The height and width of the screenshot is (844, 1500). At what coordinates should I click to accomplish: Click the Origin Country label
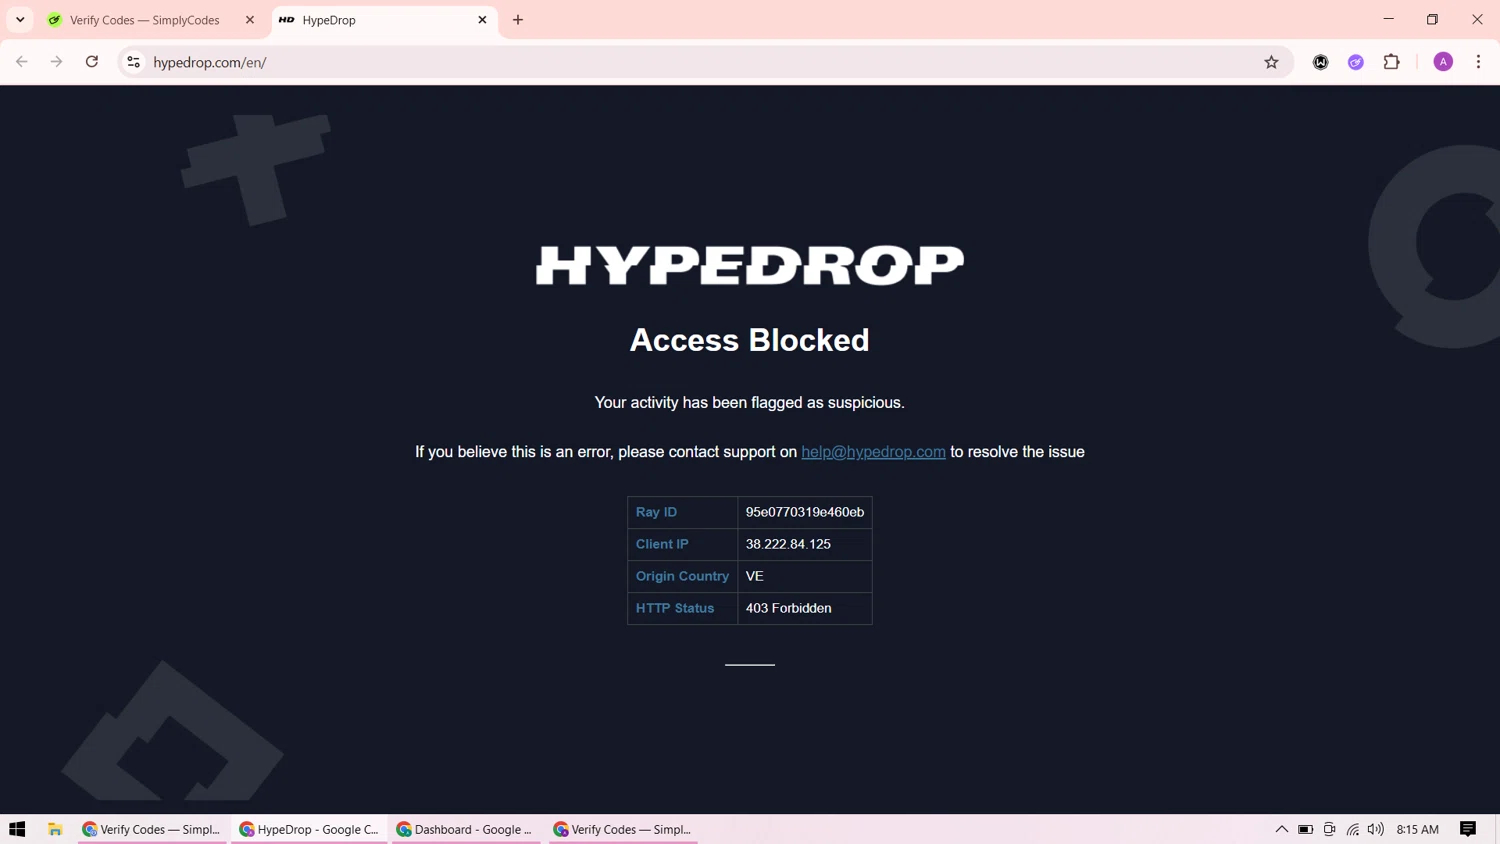click(x=682, y=576)
